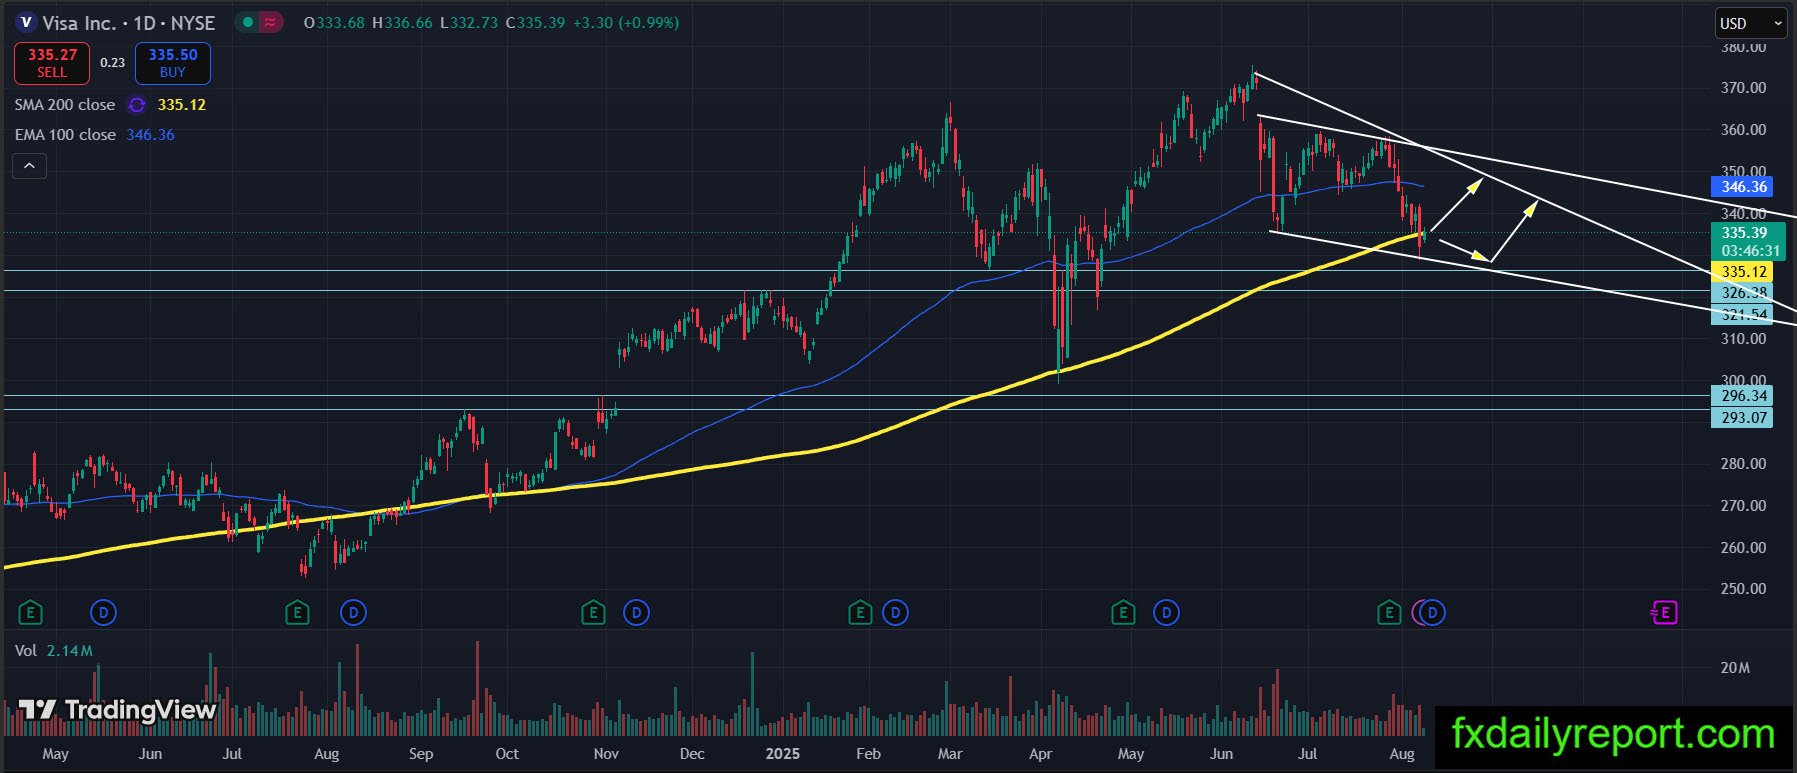Click the Apr label on the time axis
Viewport: 1797px width, 773px height.
click(1040, 754)
